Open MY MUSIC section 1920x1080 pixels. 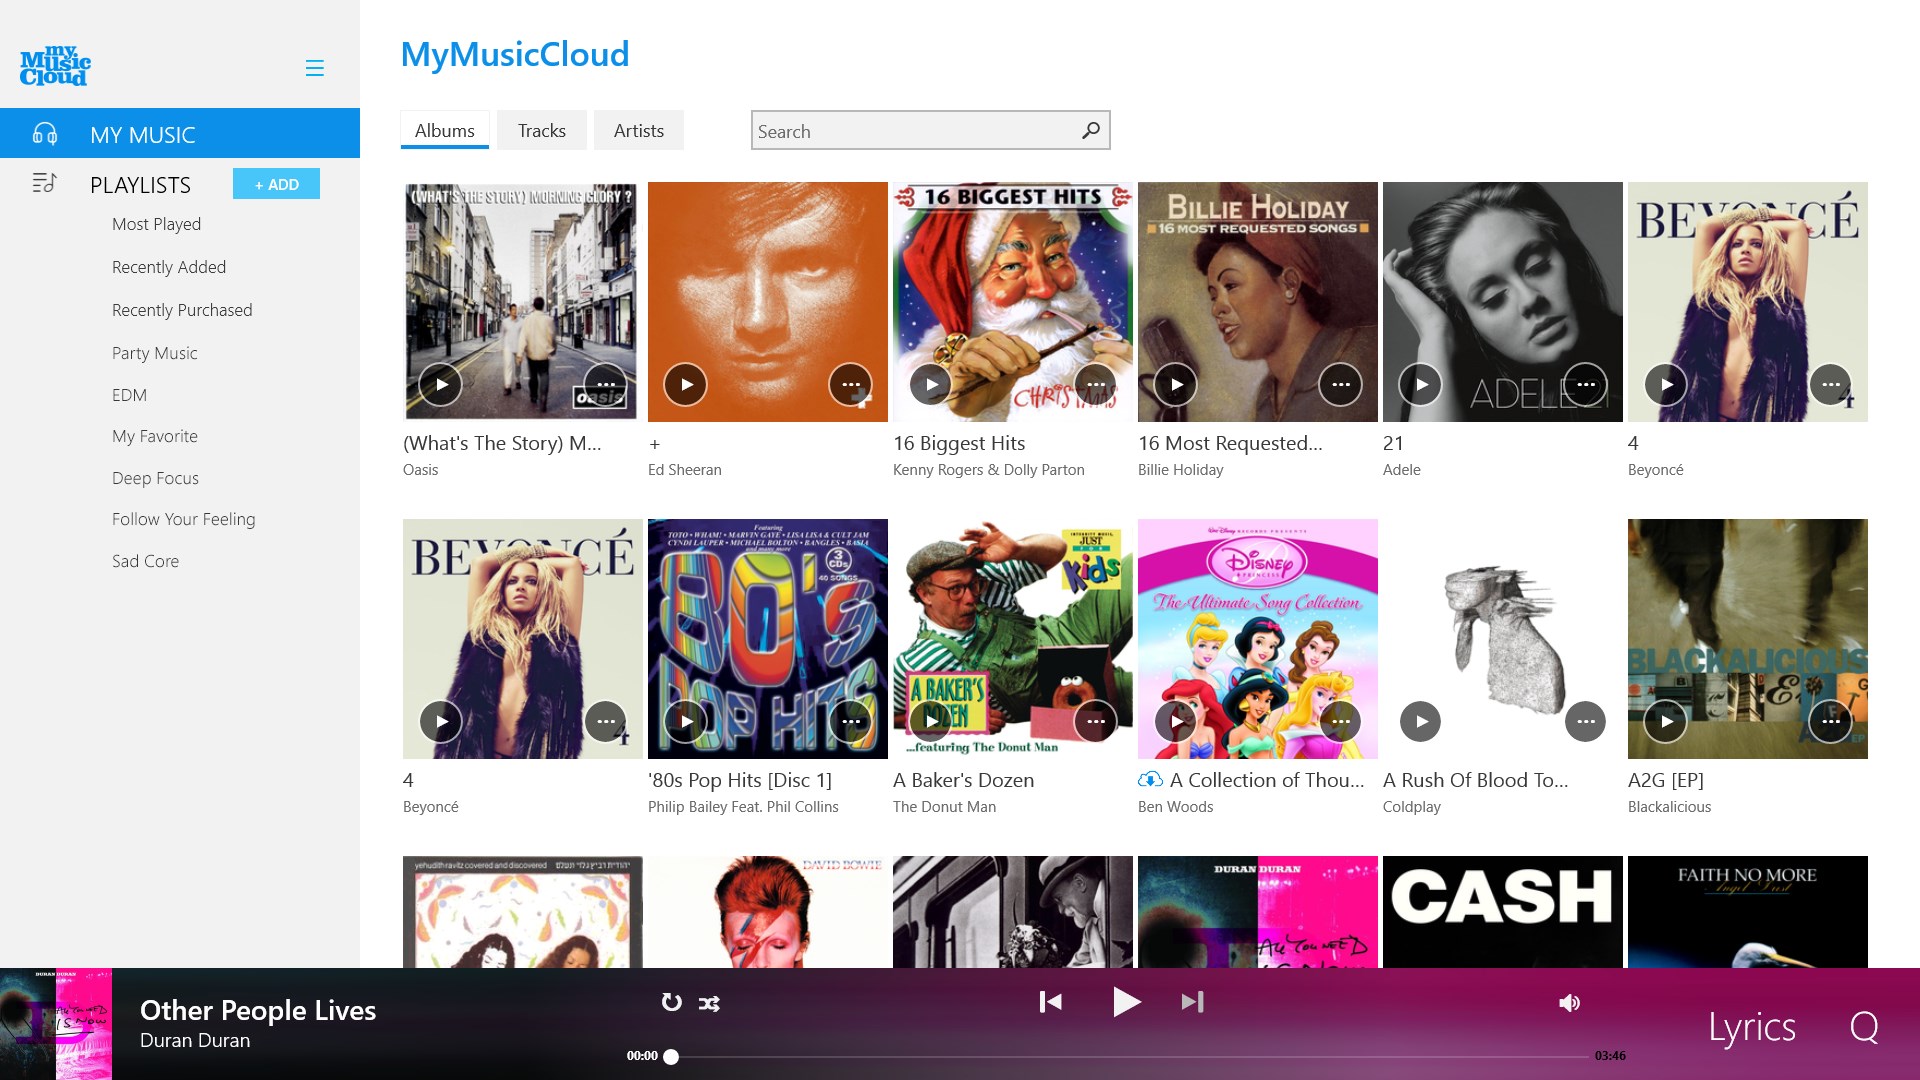[180, 133]
